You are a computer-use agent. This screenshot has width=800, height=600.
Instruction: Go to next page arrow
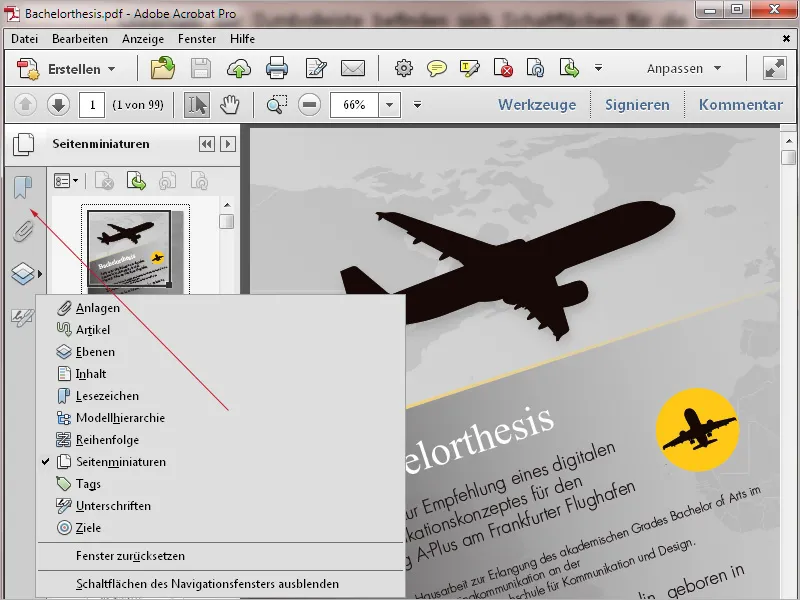click(x=58, y=105)
